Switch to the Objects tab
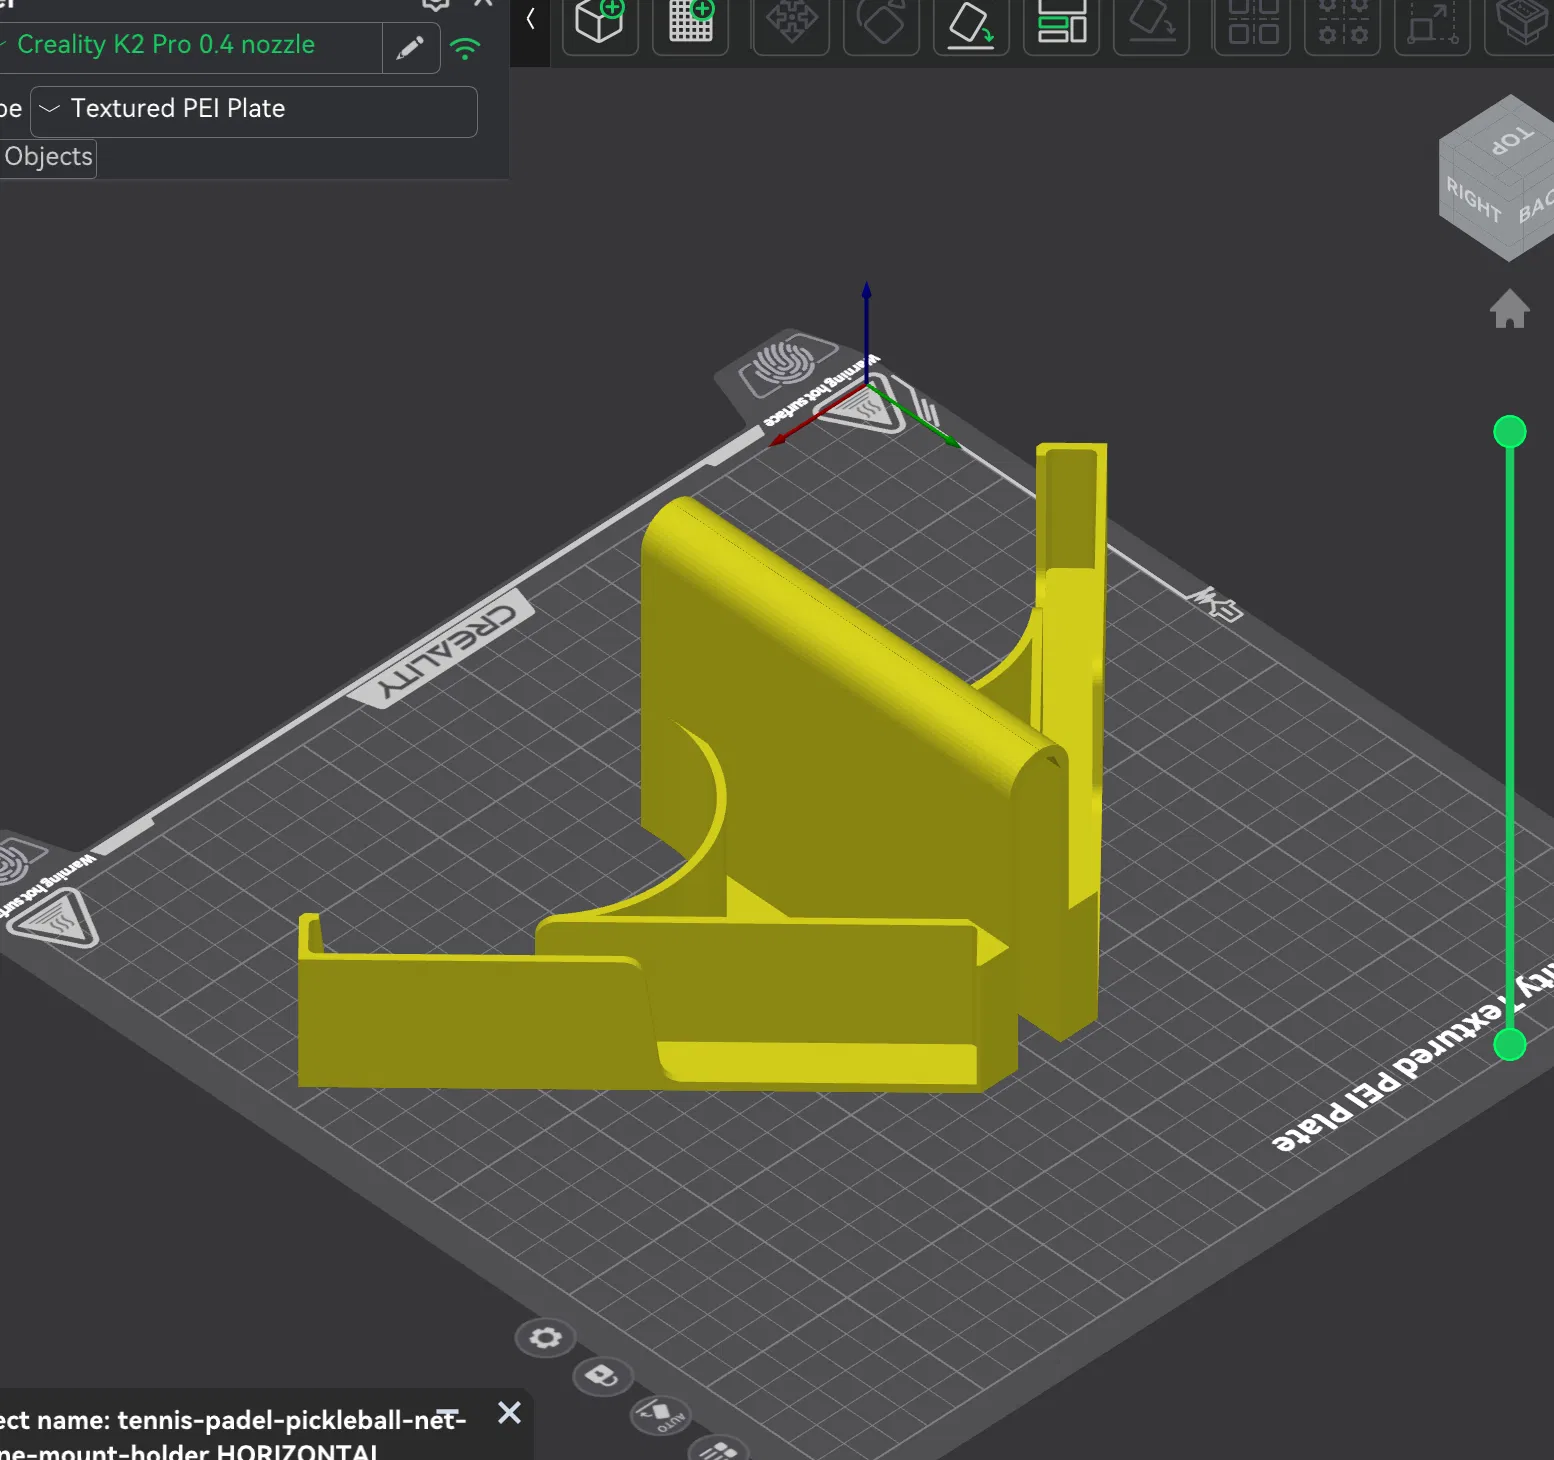This screenshot has height=1460, width=1554. (48, 157)
